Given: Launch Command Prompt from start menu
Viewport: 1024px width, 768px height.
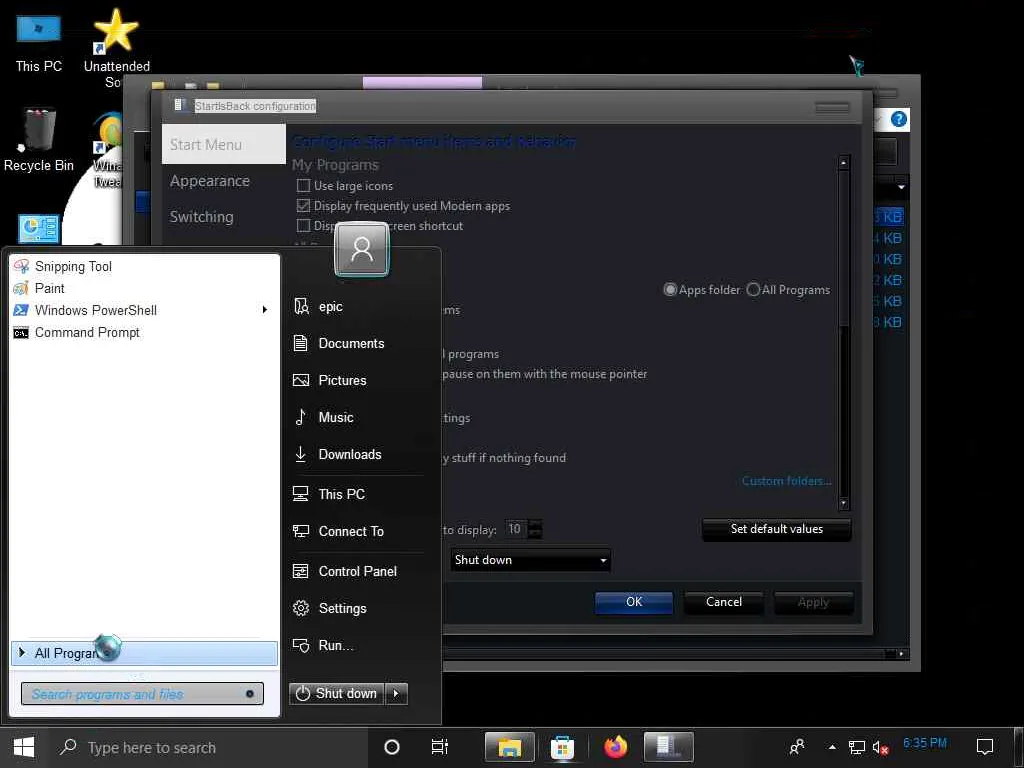Looking at the screenshot, I should click(87, 332).
